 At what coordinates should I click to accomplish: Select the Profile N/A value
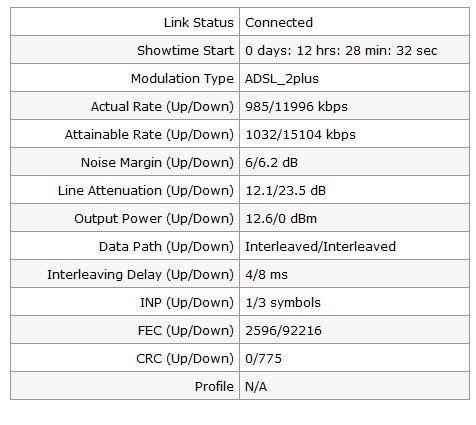[x=256, y=387]
